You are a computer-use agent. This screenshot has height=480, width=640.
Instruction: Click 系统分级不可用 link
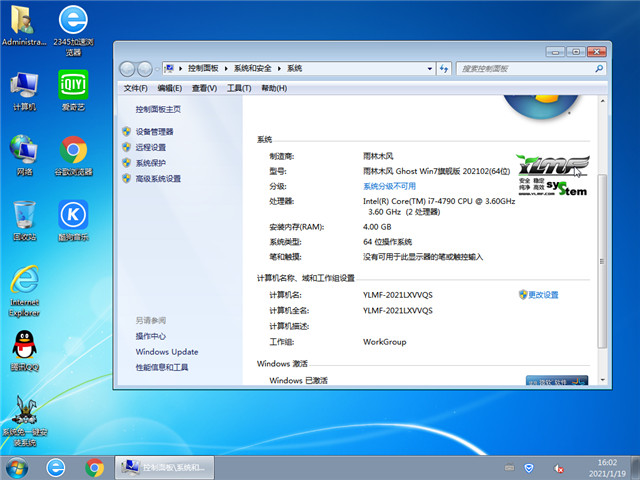[x=389, y=186]
